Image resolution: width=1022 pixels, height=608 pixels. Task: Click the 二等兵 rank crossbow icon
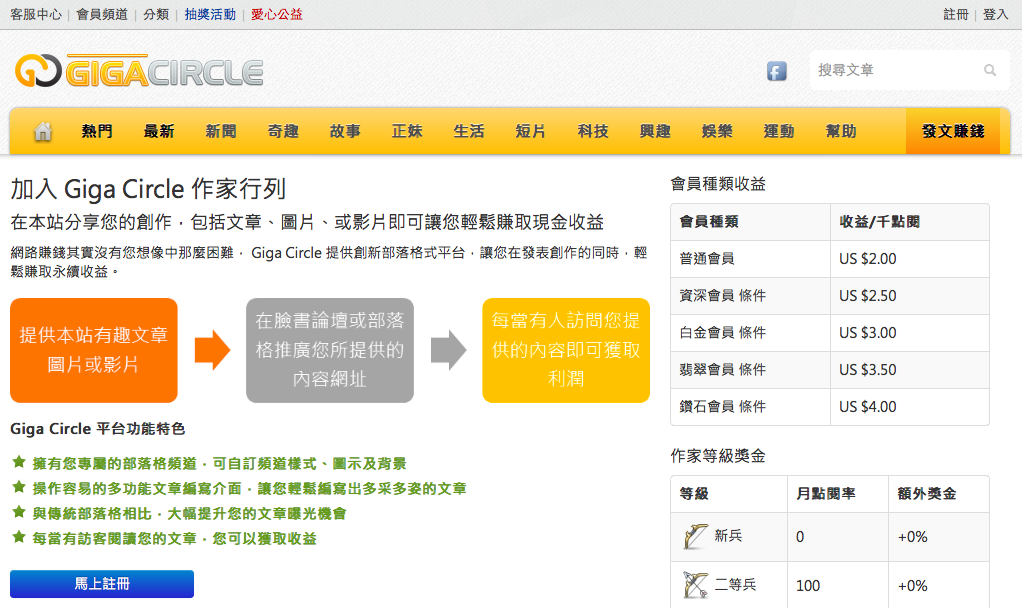696,585
